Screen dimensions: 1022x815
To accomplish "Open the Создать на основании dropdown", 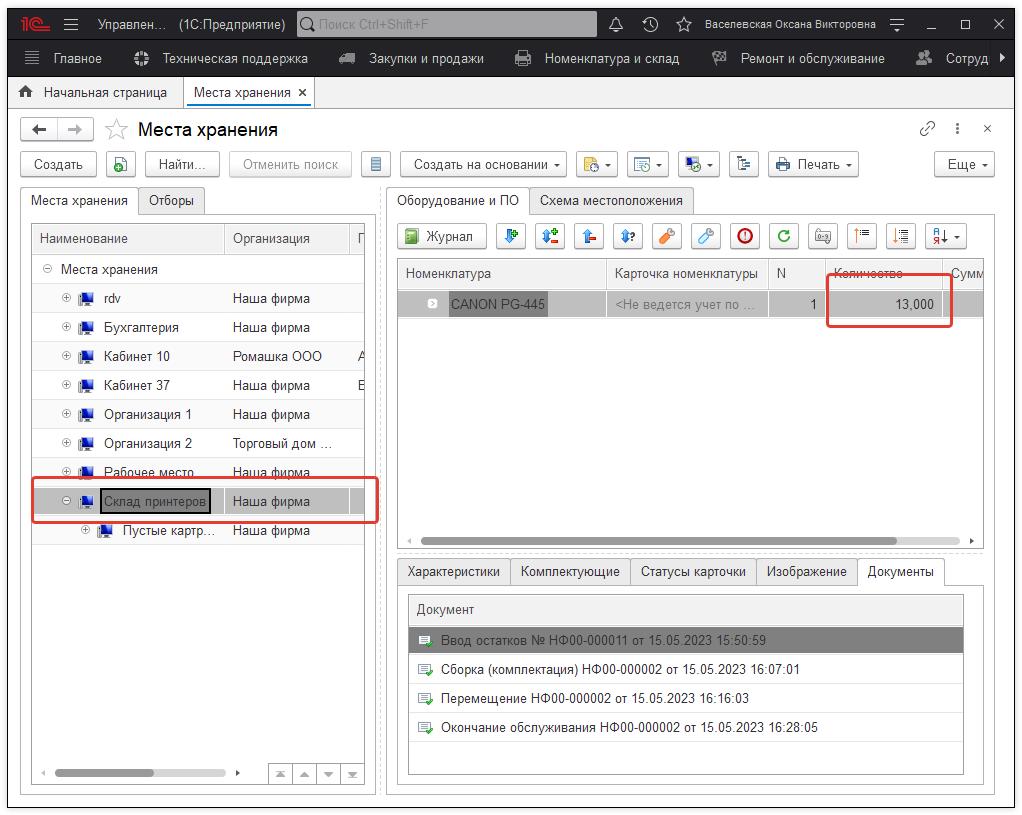I will (x=483, y=165).
